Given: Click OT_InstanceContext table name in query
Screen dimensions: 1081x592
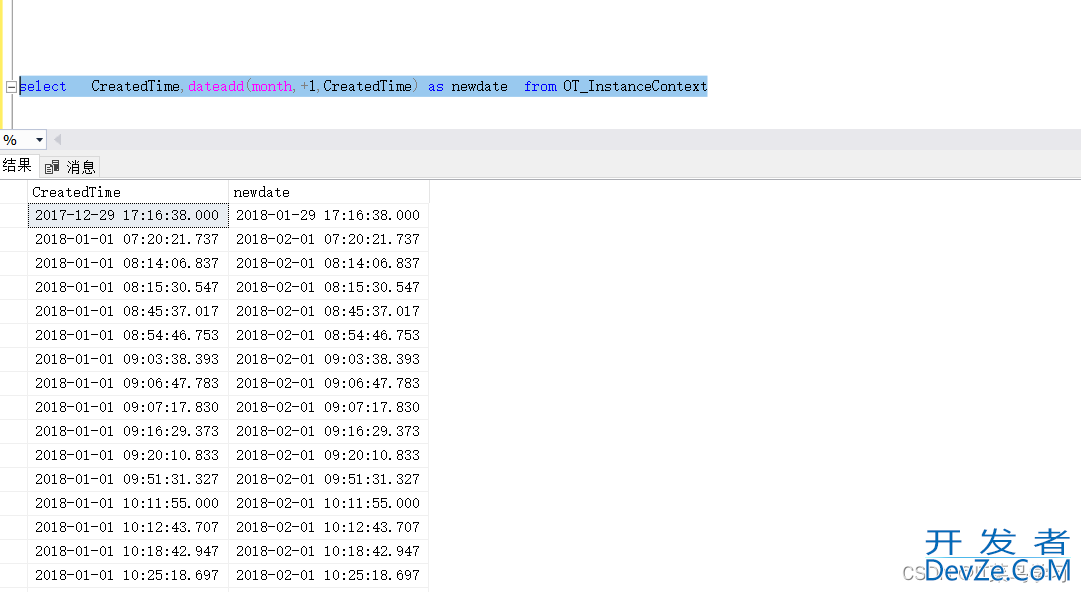Looking at the screenshot, I should coord(635,86).
